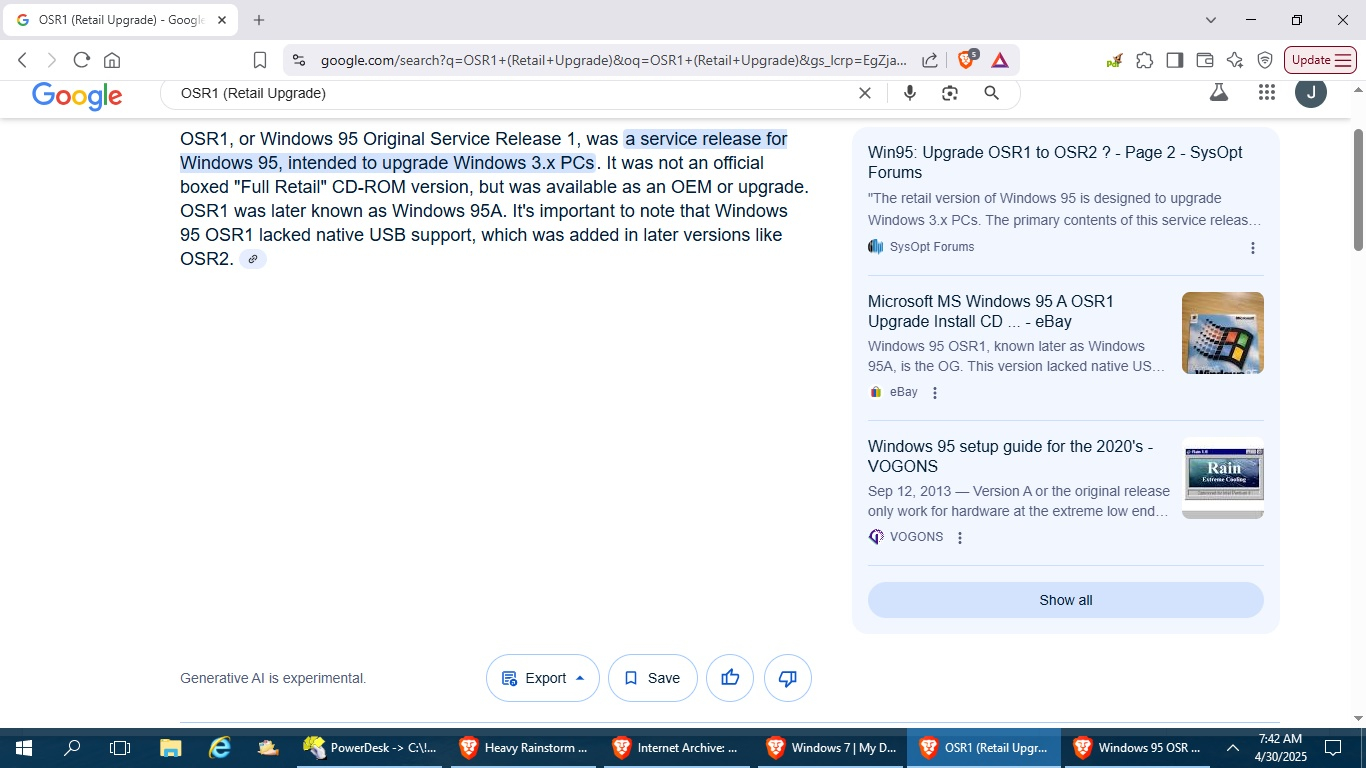This screenshot has width=1366, height=768.
Task: Open the browser home page
Action: click(x=112, y=60)
